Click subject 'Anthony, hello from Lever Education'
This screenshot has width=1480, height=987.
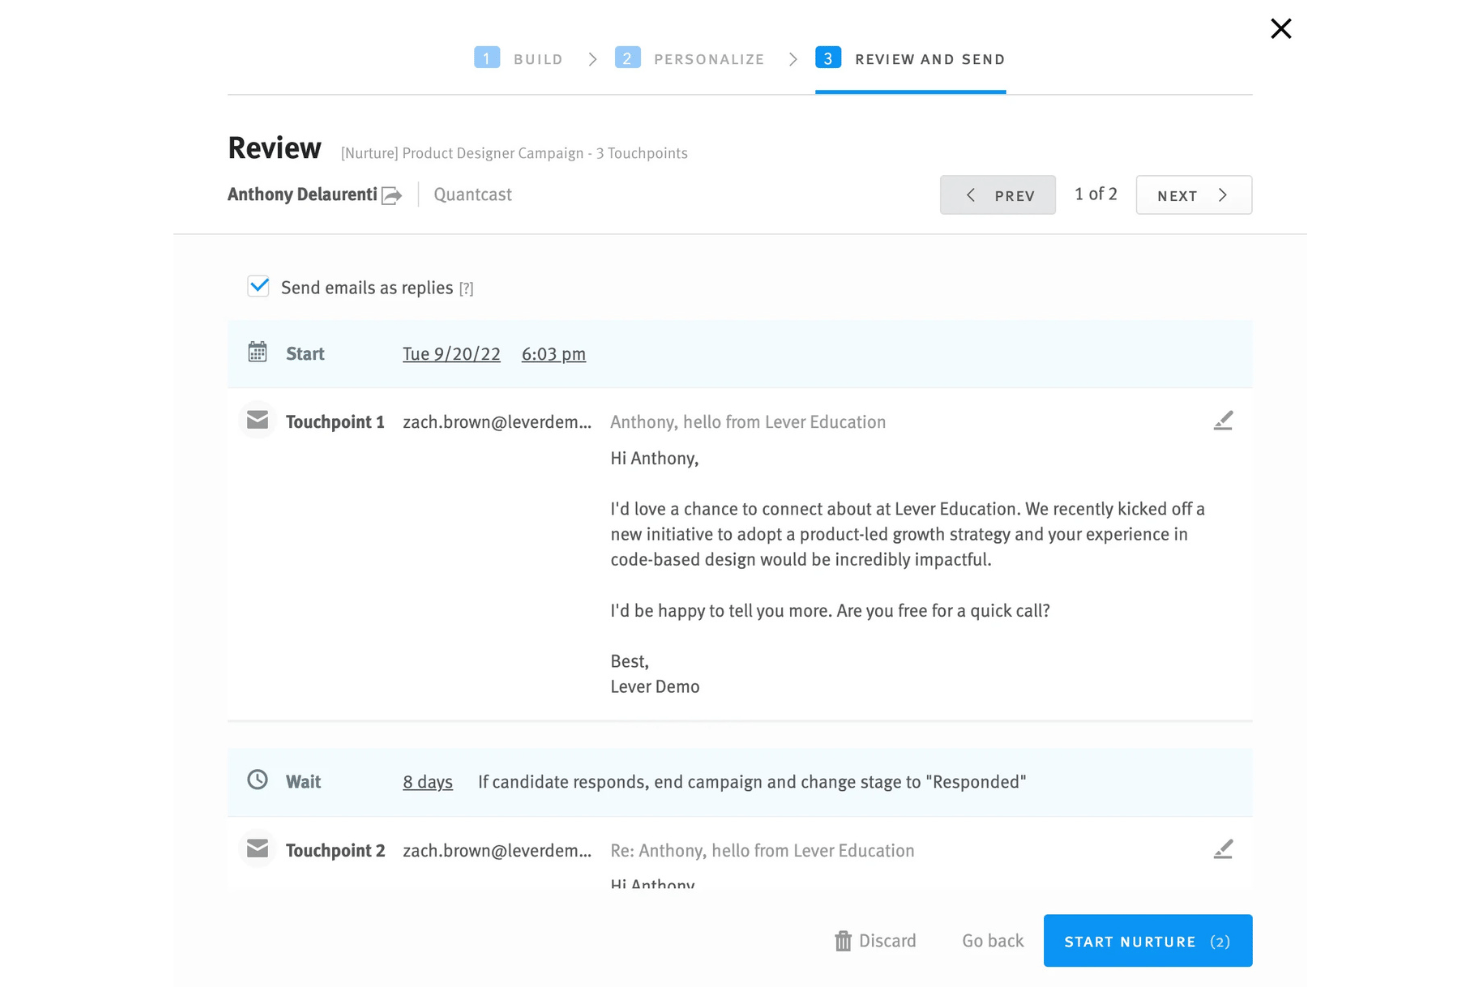click(748, 422)
